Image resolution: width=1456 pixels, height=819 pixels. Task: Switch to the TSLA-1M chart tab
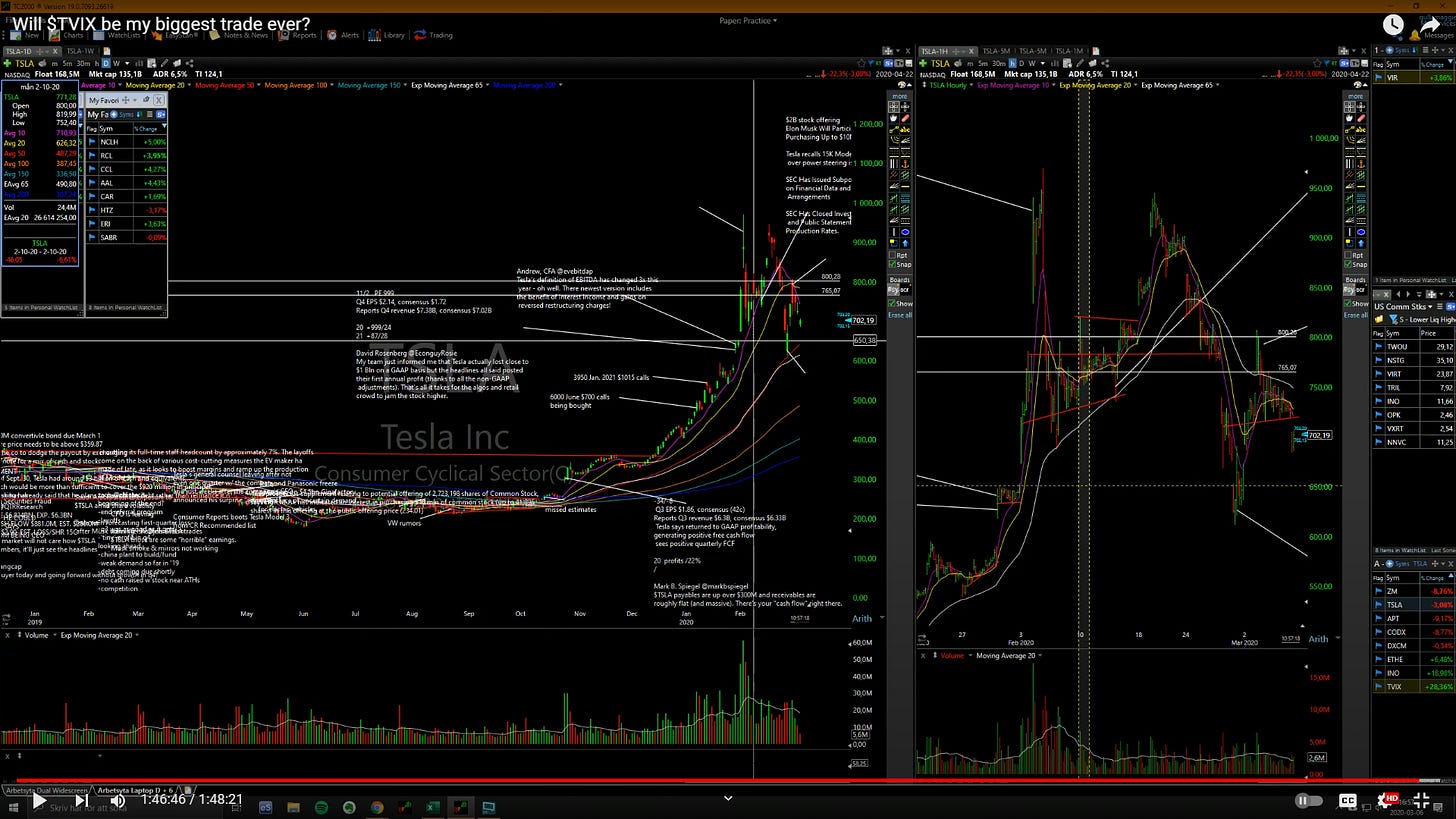pyautogui.click(x=1069, y=51)
